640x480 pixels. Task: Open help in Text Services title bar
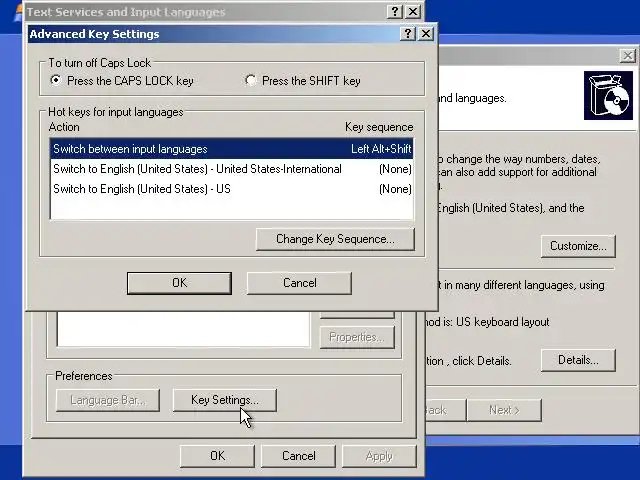click(395, 11)
